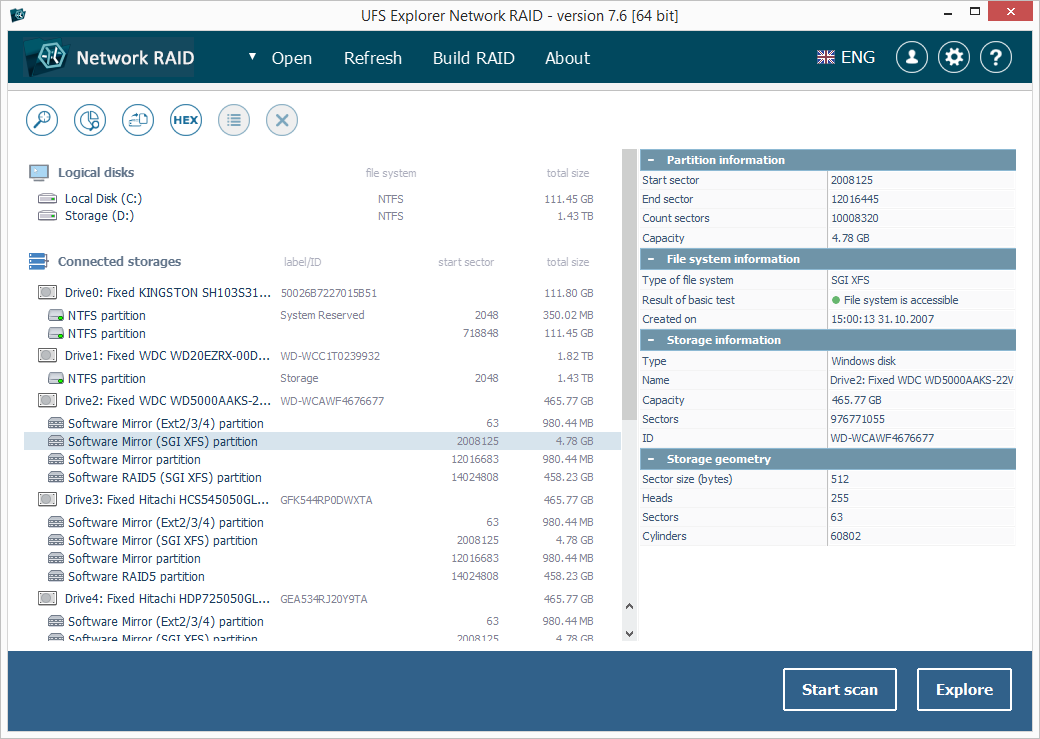Screen dimensions: 1040x739
Task: Open settings gear icon in header
Action: (954, 58)
